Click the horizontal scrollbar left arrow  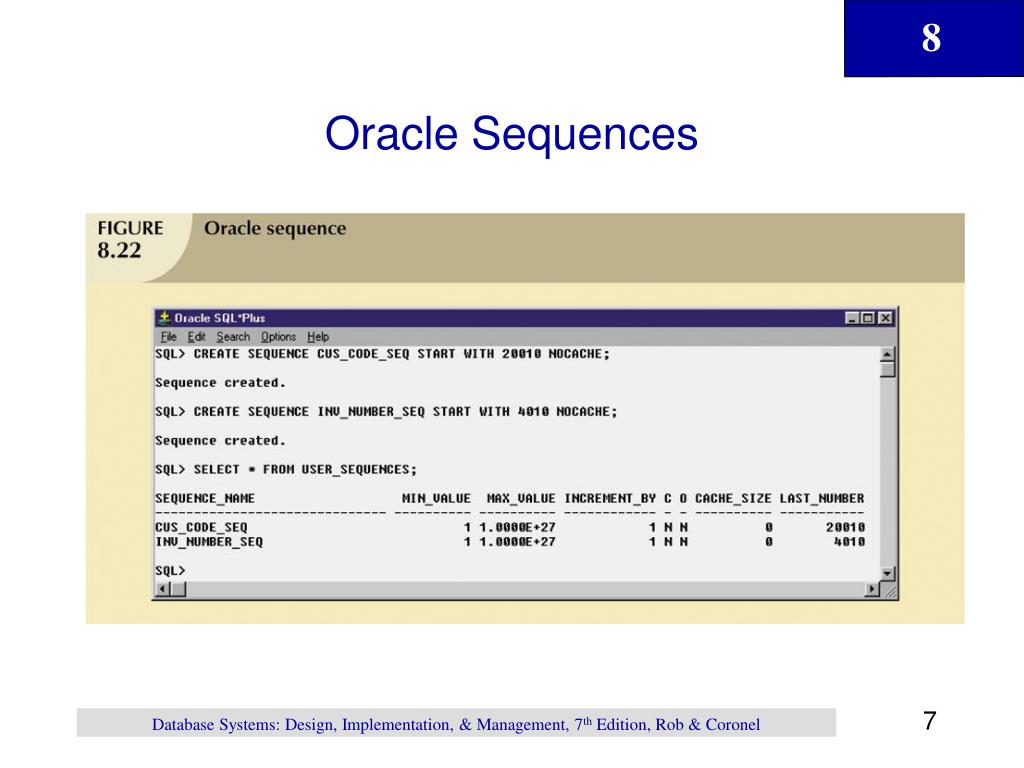[163, 590]
